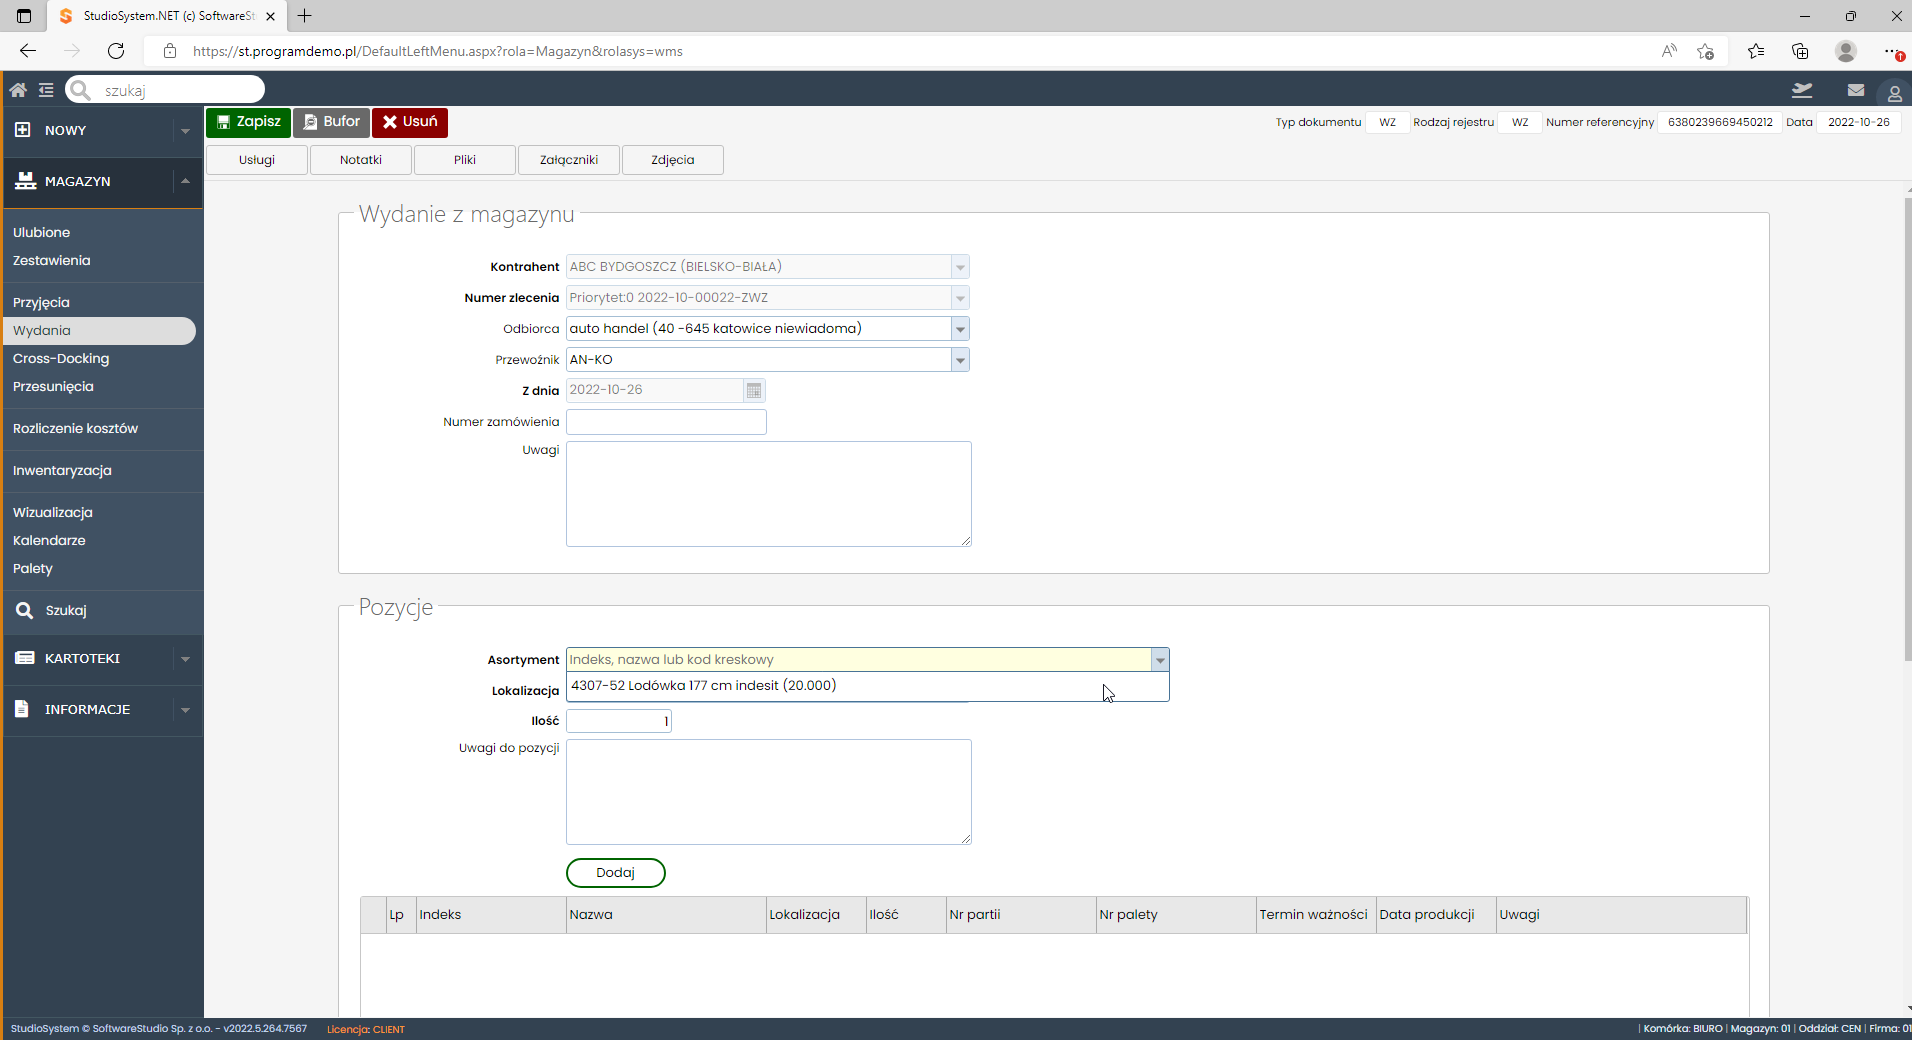
Task: Toggle the left menu list icon
Action: [x=46, y=90]
